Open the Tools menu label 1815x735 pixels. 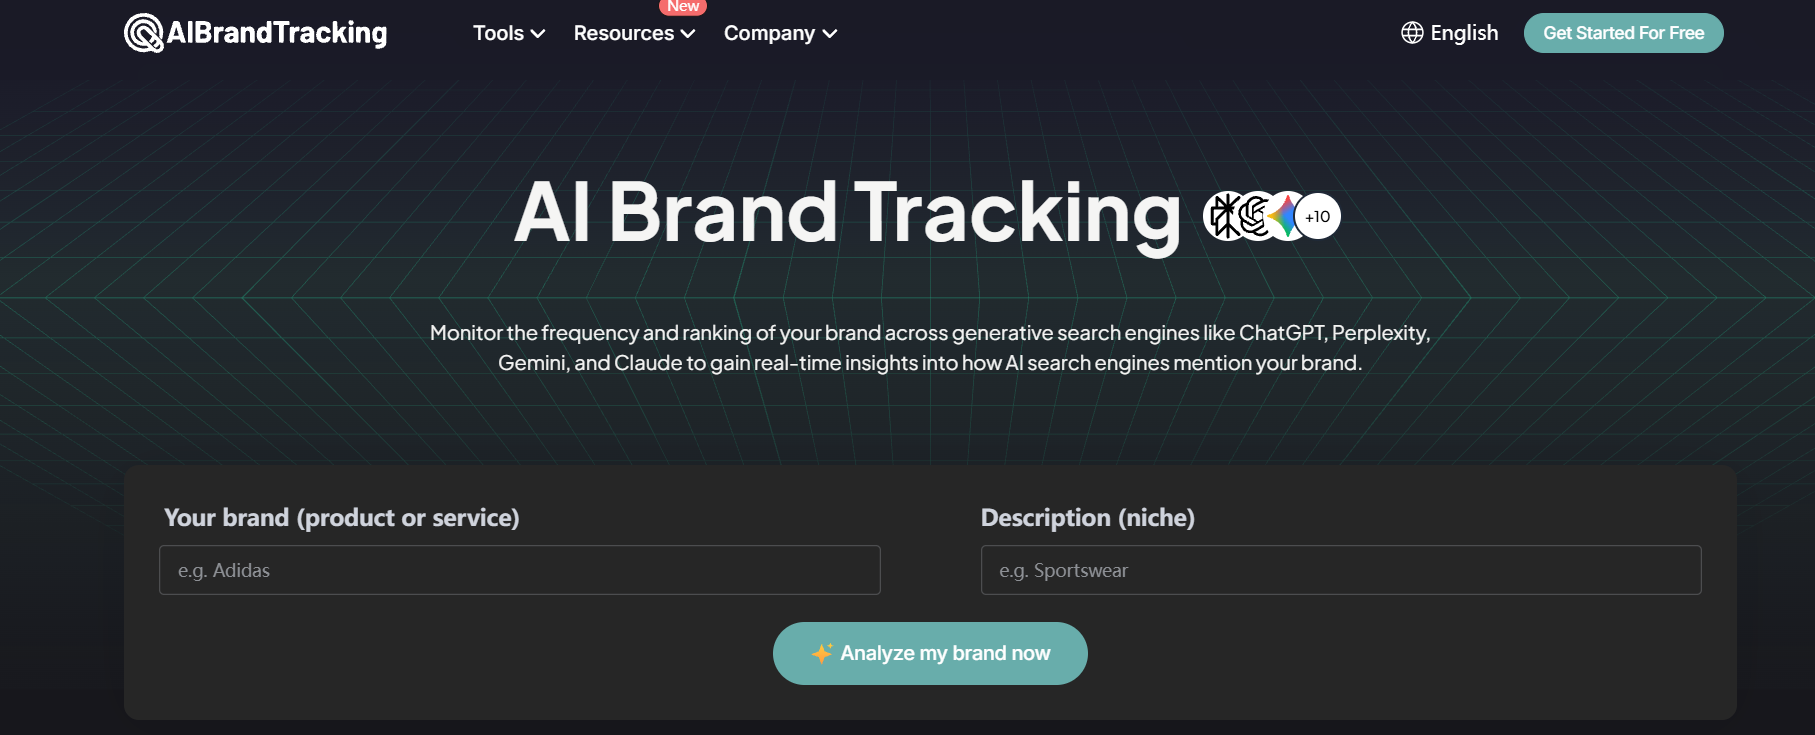click(x=498, y=33)
